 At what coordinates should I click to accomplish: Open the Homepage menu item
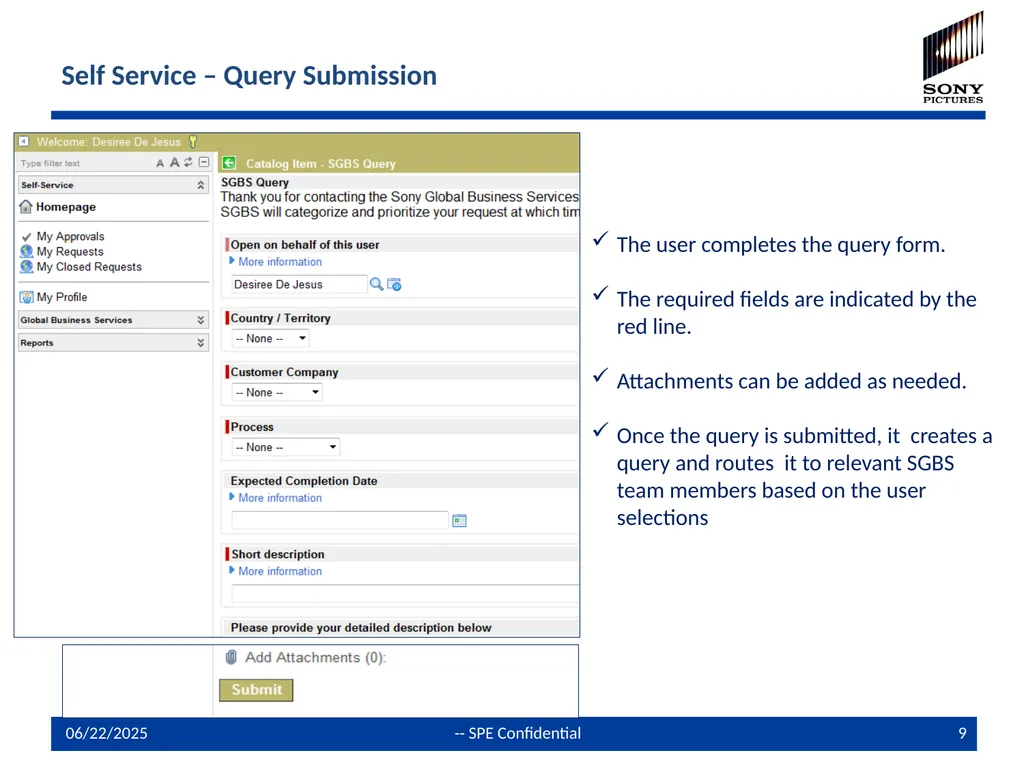coord(65,207)
